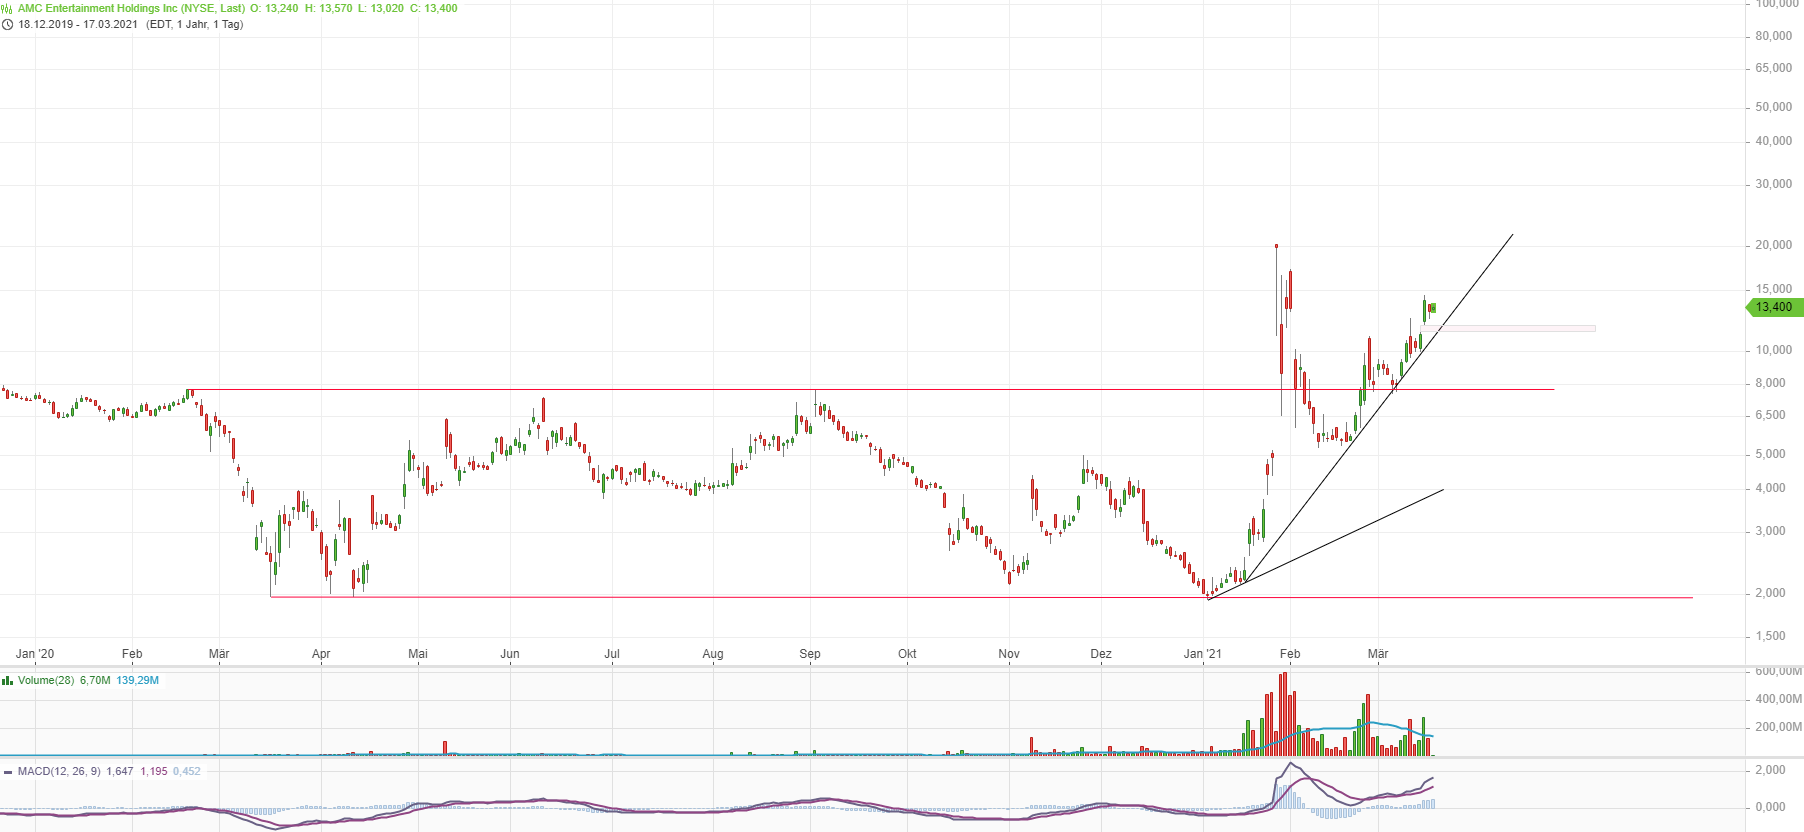Click the C: 13,400 close price value
The height and width of the screenshot is (832, 1804).
(x=434, y=8)
